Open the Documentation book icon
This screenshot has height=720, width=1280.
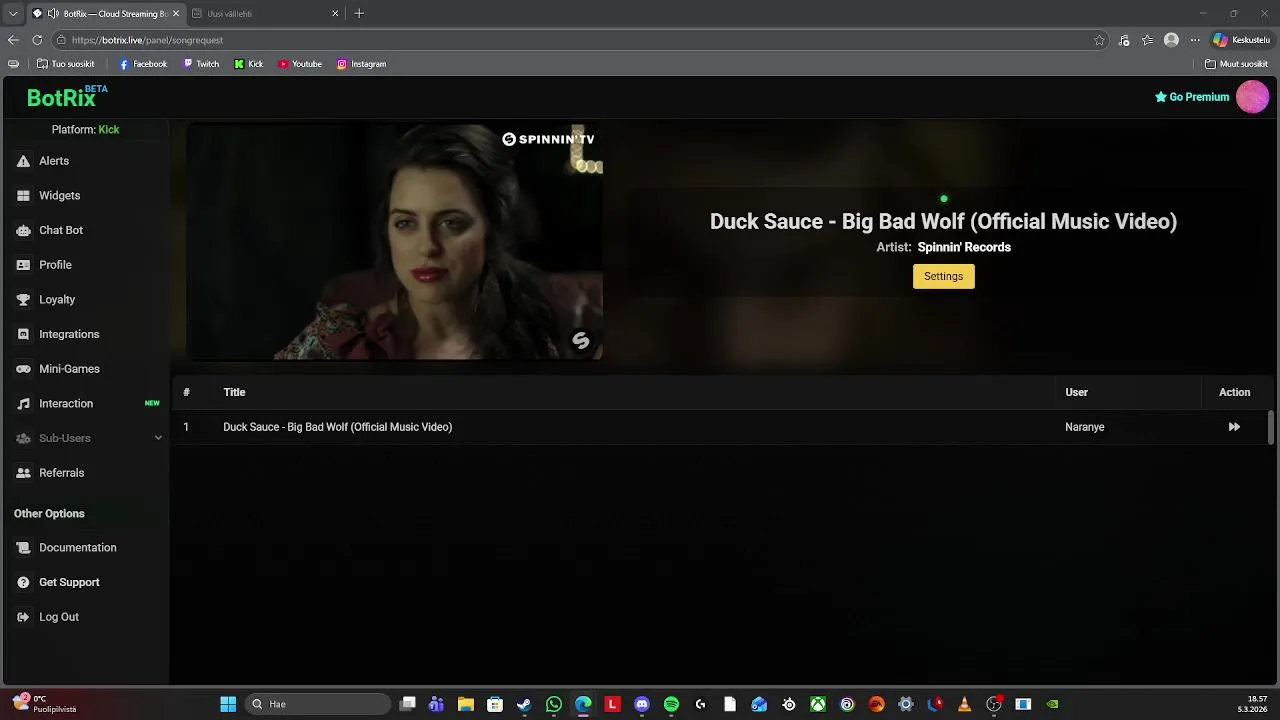(23, 548)
